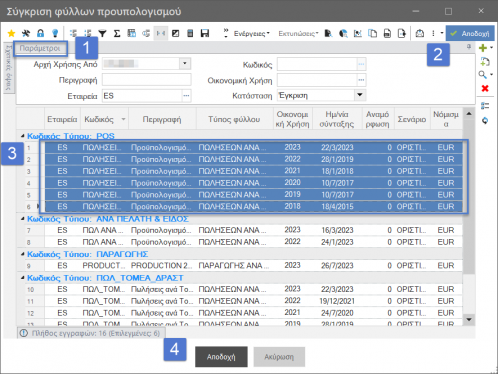
Task: Open the Κωδικός column filter arrow
Action: tap(123, 119)
